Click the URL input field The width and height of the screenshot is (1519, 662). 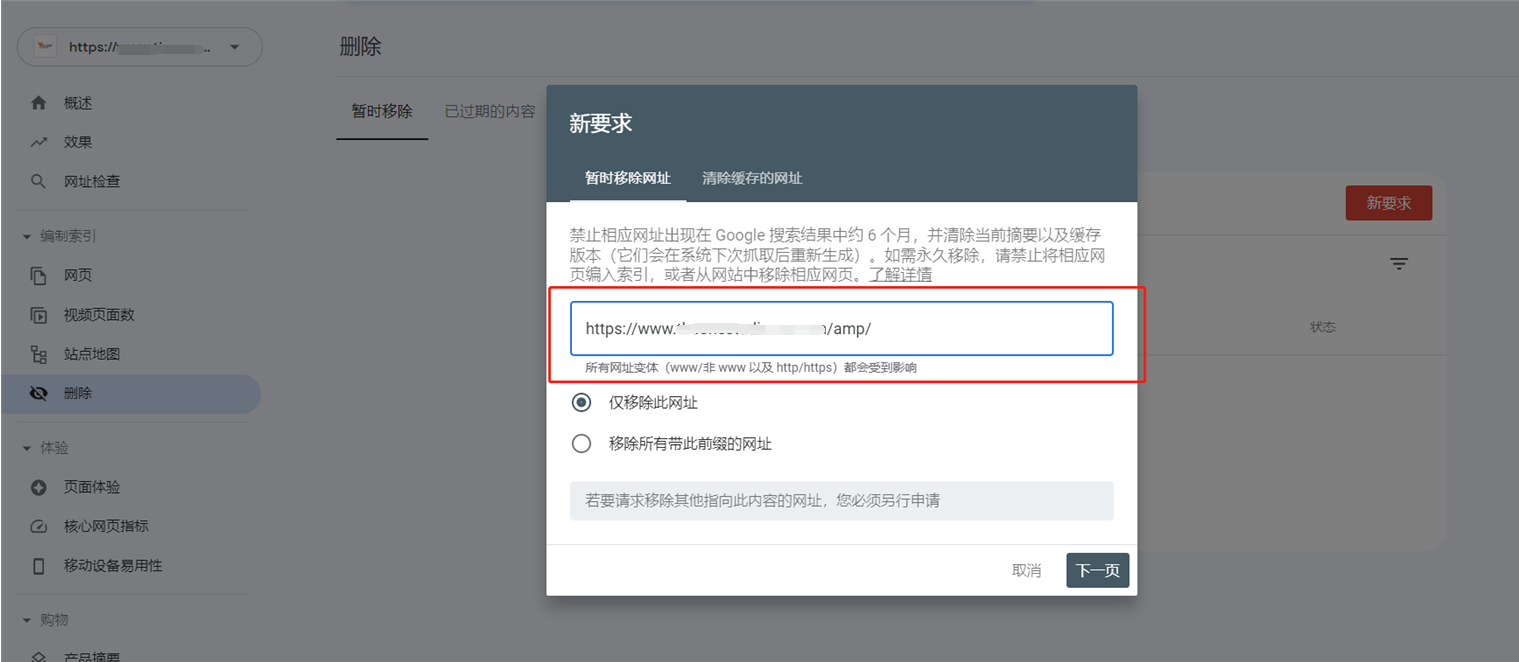[841, 328]
